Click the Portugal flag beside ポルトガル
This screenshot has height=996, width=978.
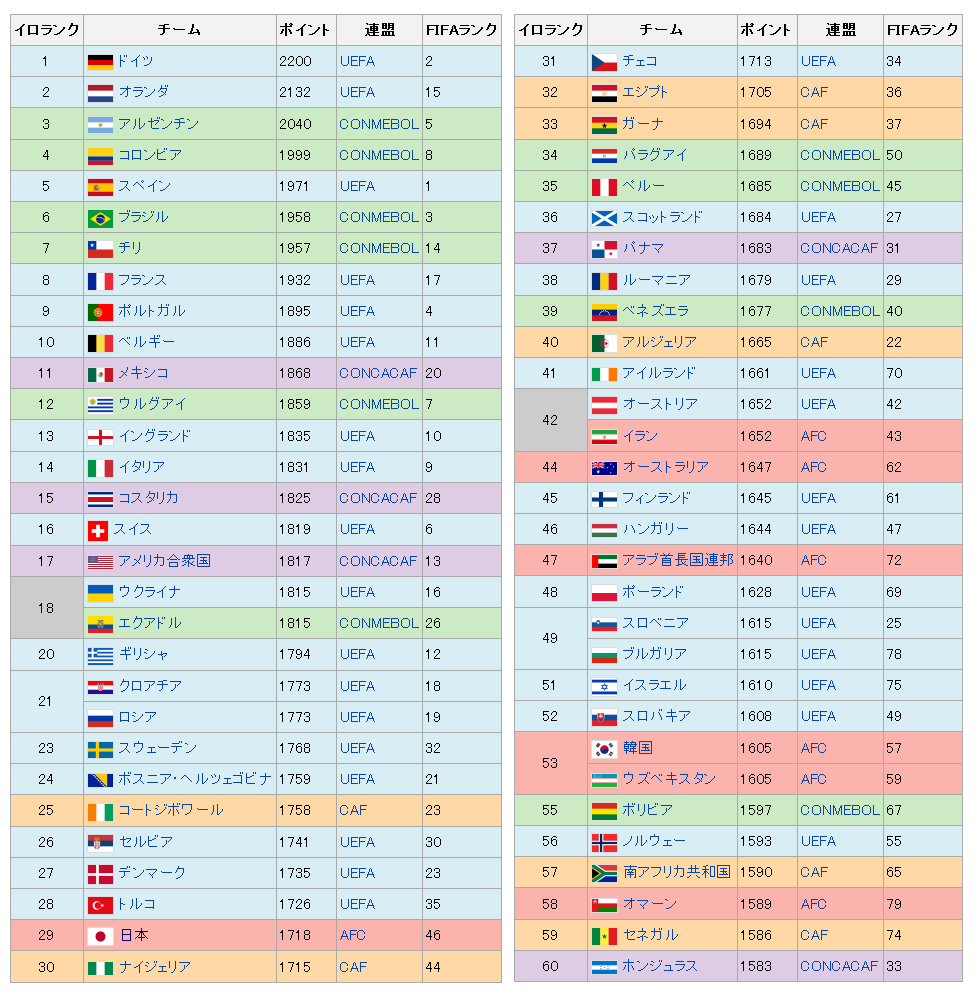tap(100, 312)
